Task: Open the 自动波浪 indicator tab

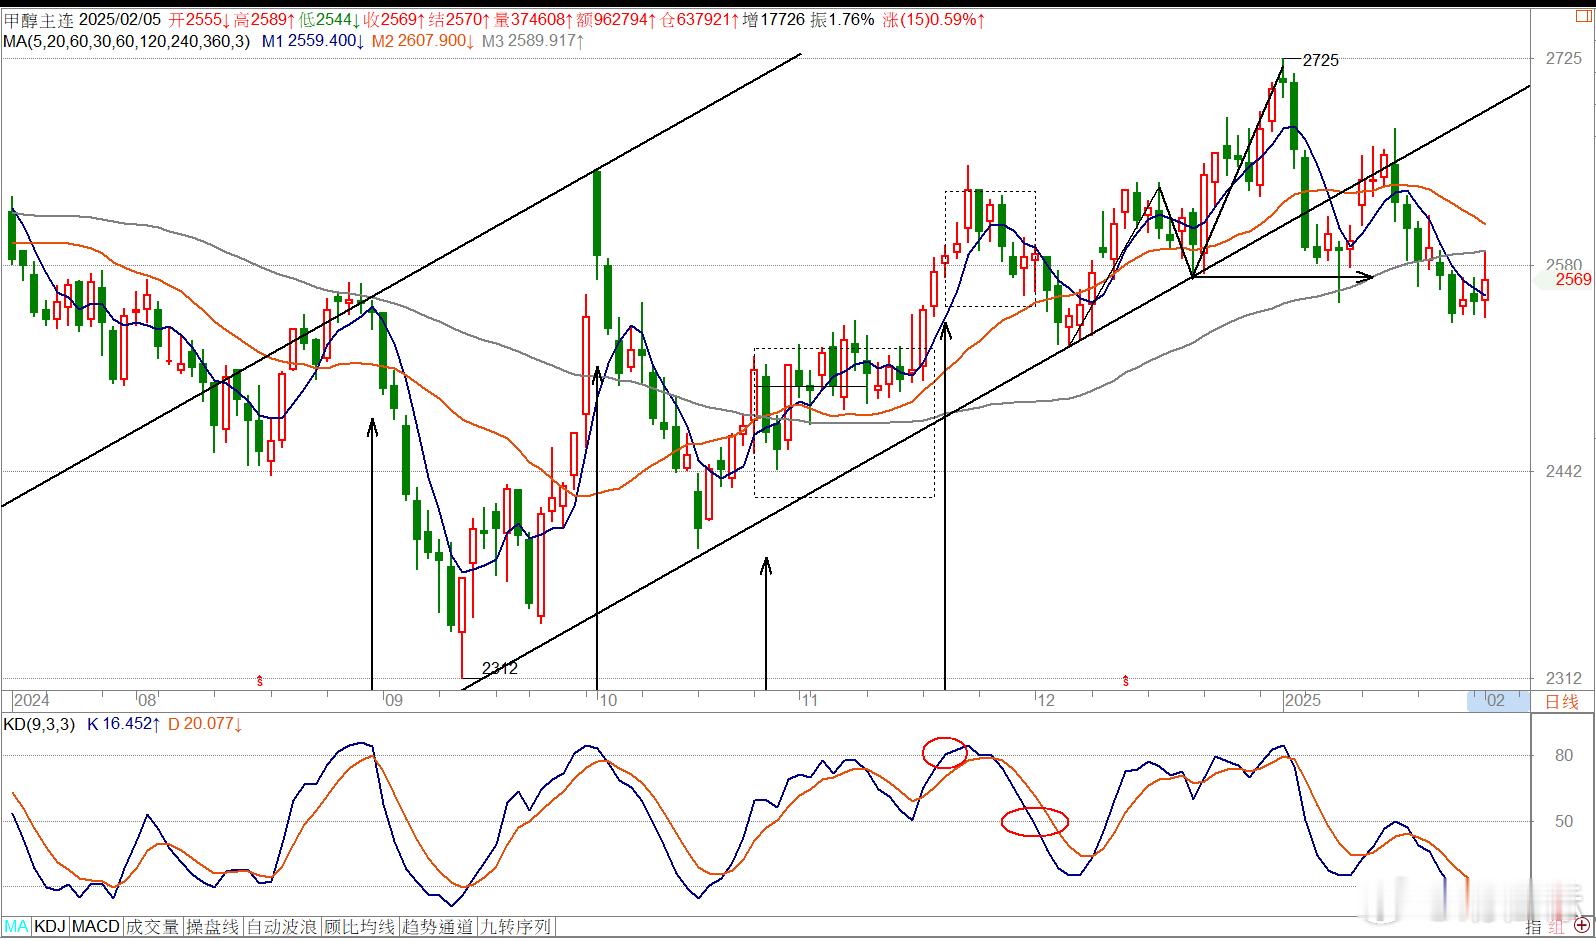Action: click(x=282, y=926)
